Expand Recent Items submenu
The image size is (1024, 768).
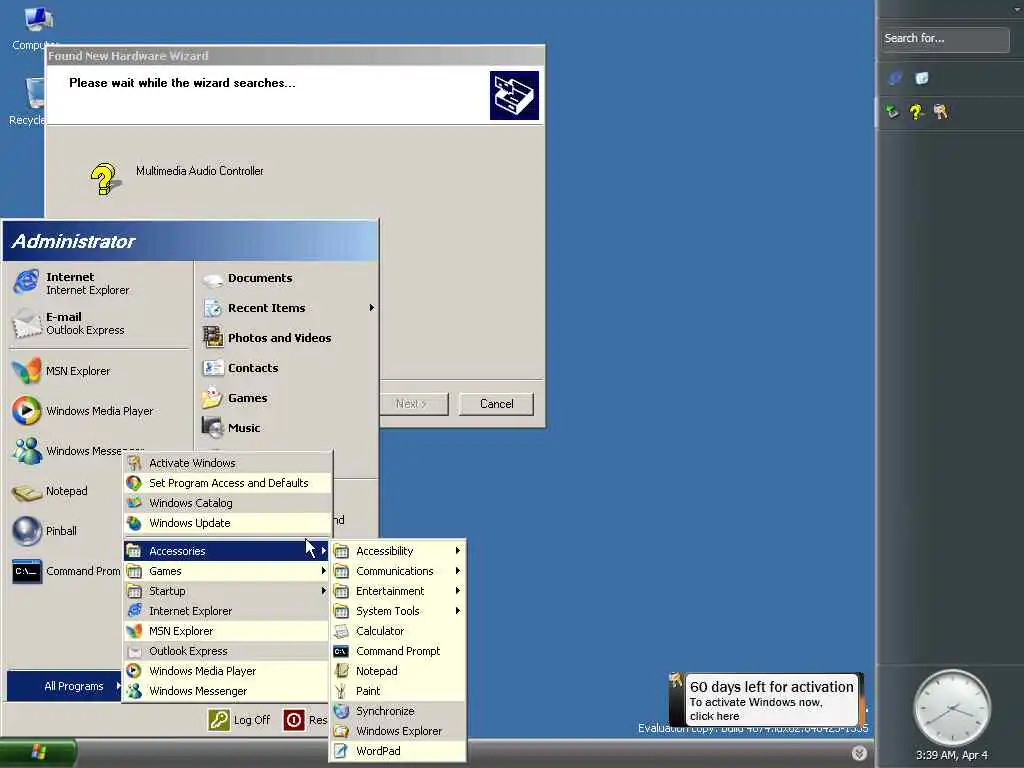point(287,308)
